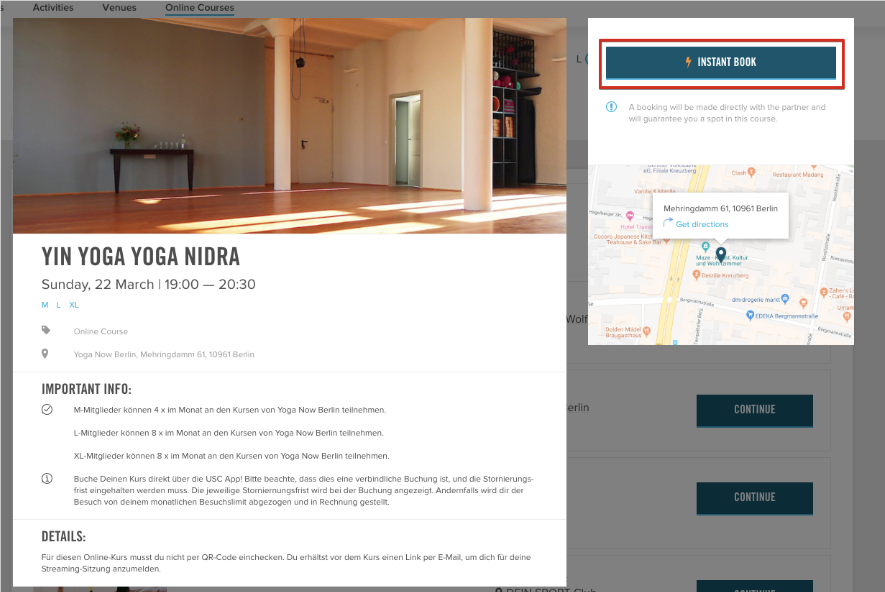Viewport: 885px width, 592px height.
Task: Click the dark venue marker pin on the map
Action: (721, 253)
